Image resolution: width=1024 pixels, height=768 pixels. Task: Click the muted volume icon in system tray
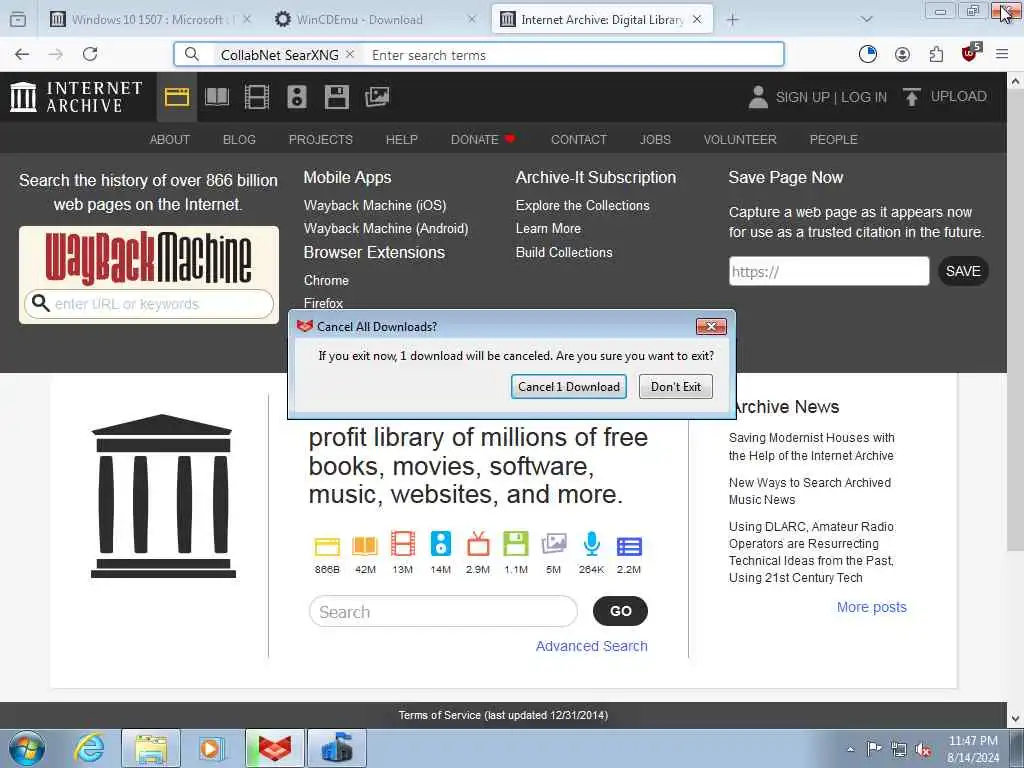pyautogui.click(x=923, y=750)
